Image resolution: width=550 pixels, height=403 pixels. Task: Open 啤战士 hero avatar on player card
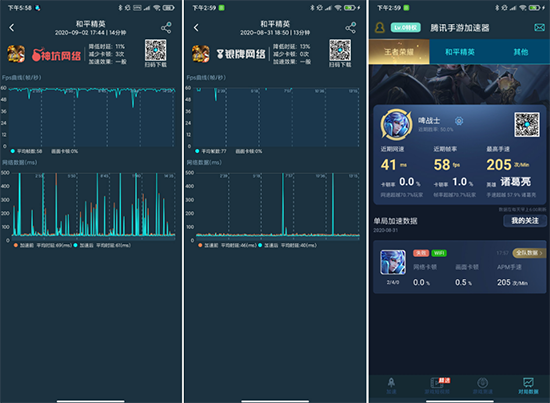tap(396, 124)
